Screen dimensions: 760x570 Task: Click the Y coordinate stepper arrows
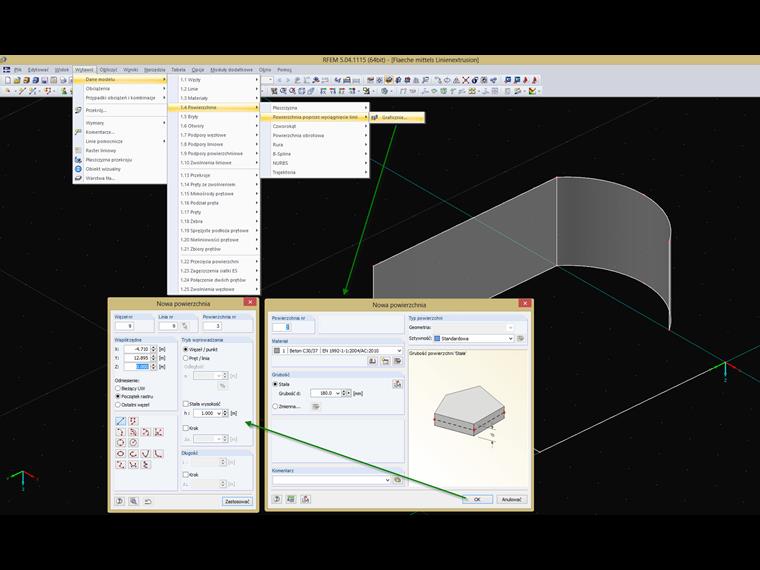(x=154, y=358)
